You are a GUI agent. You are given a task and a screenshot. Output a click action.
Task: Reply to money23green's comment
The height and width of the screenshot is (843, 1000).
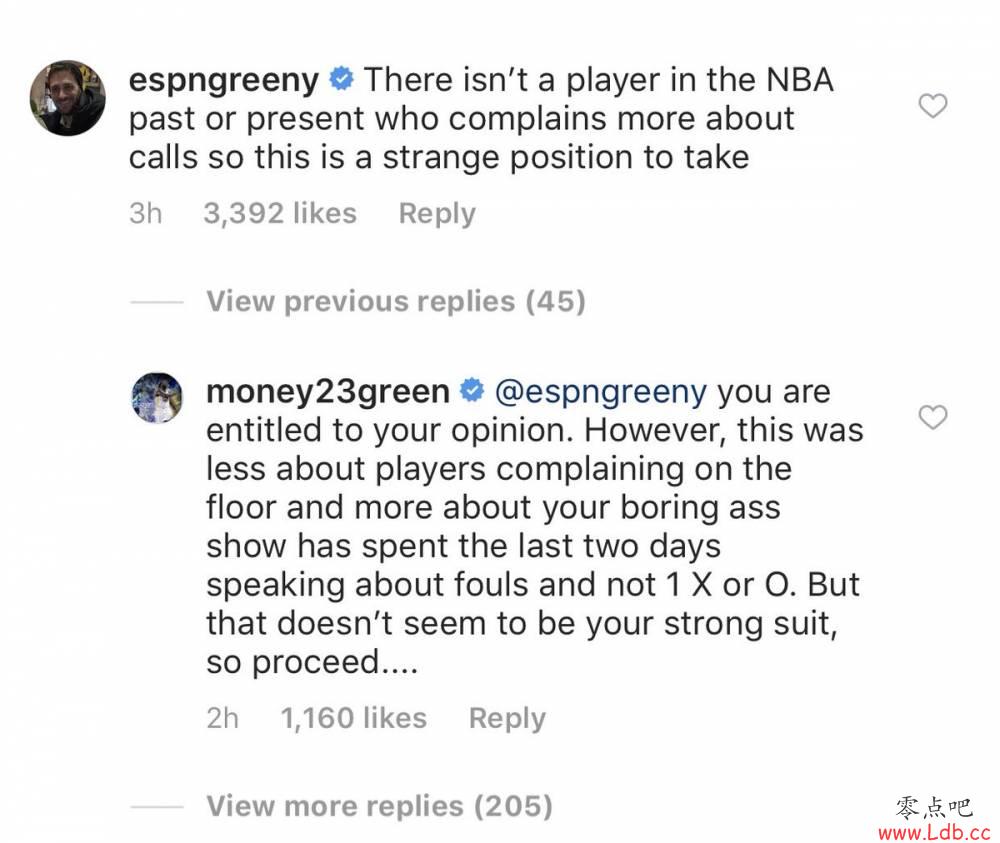point(507,719)
